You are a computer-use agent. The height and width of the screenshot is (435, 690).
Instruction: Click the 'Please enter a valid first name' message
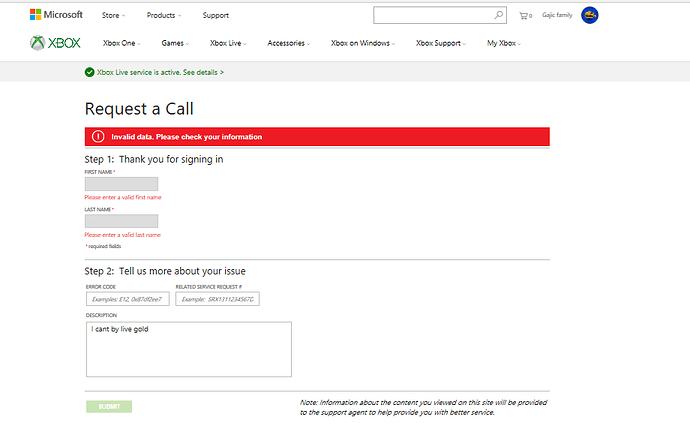123,197
